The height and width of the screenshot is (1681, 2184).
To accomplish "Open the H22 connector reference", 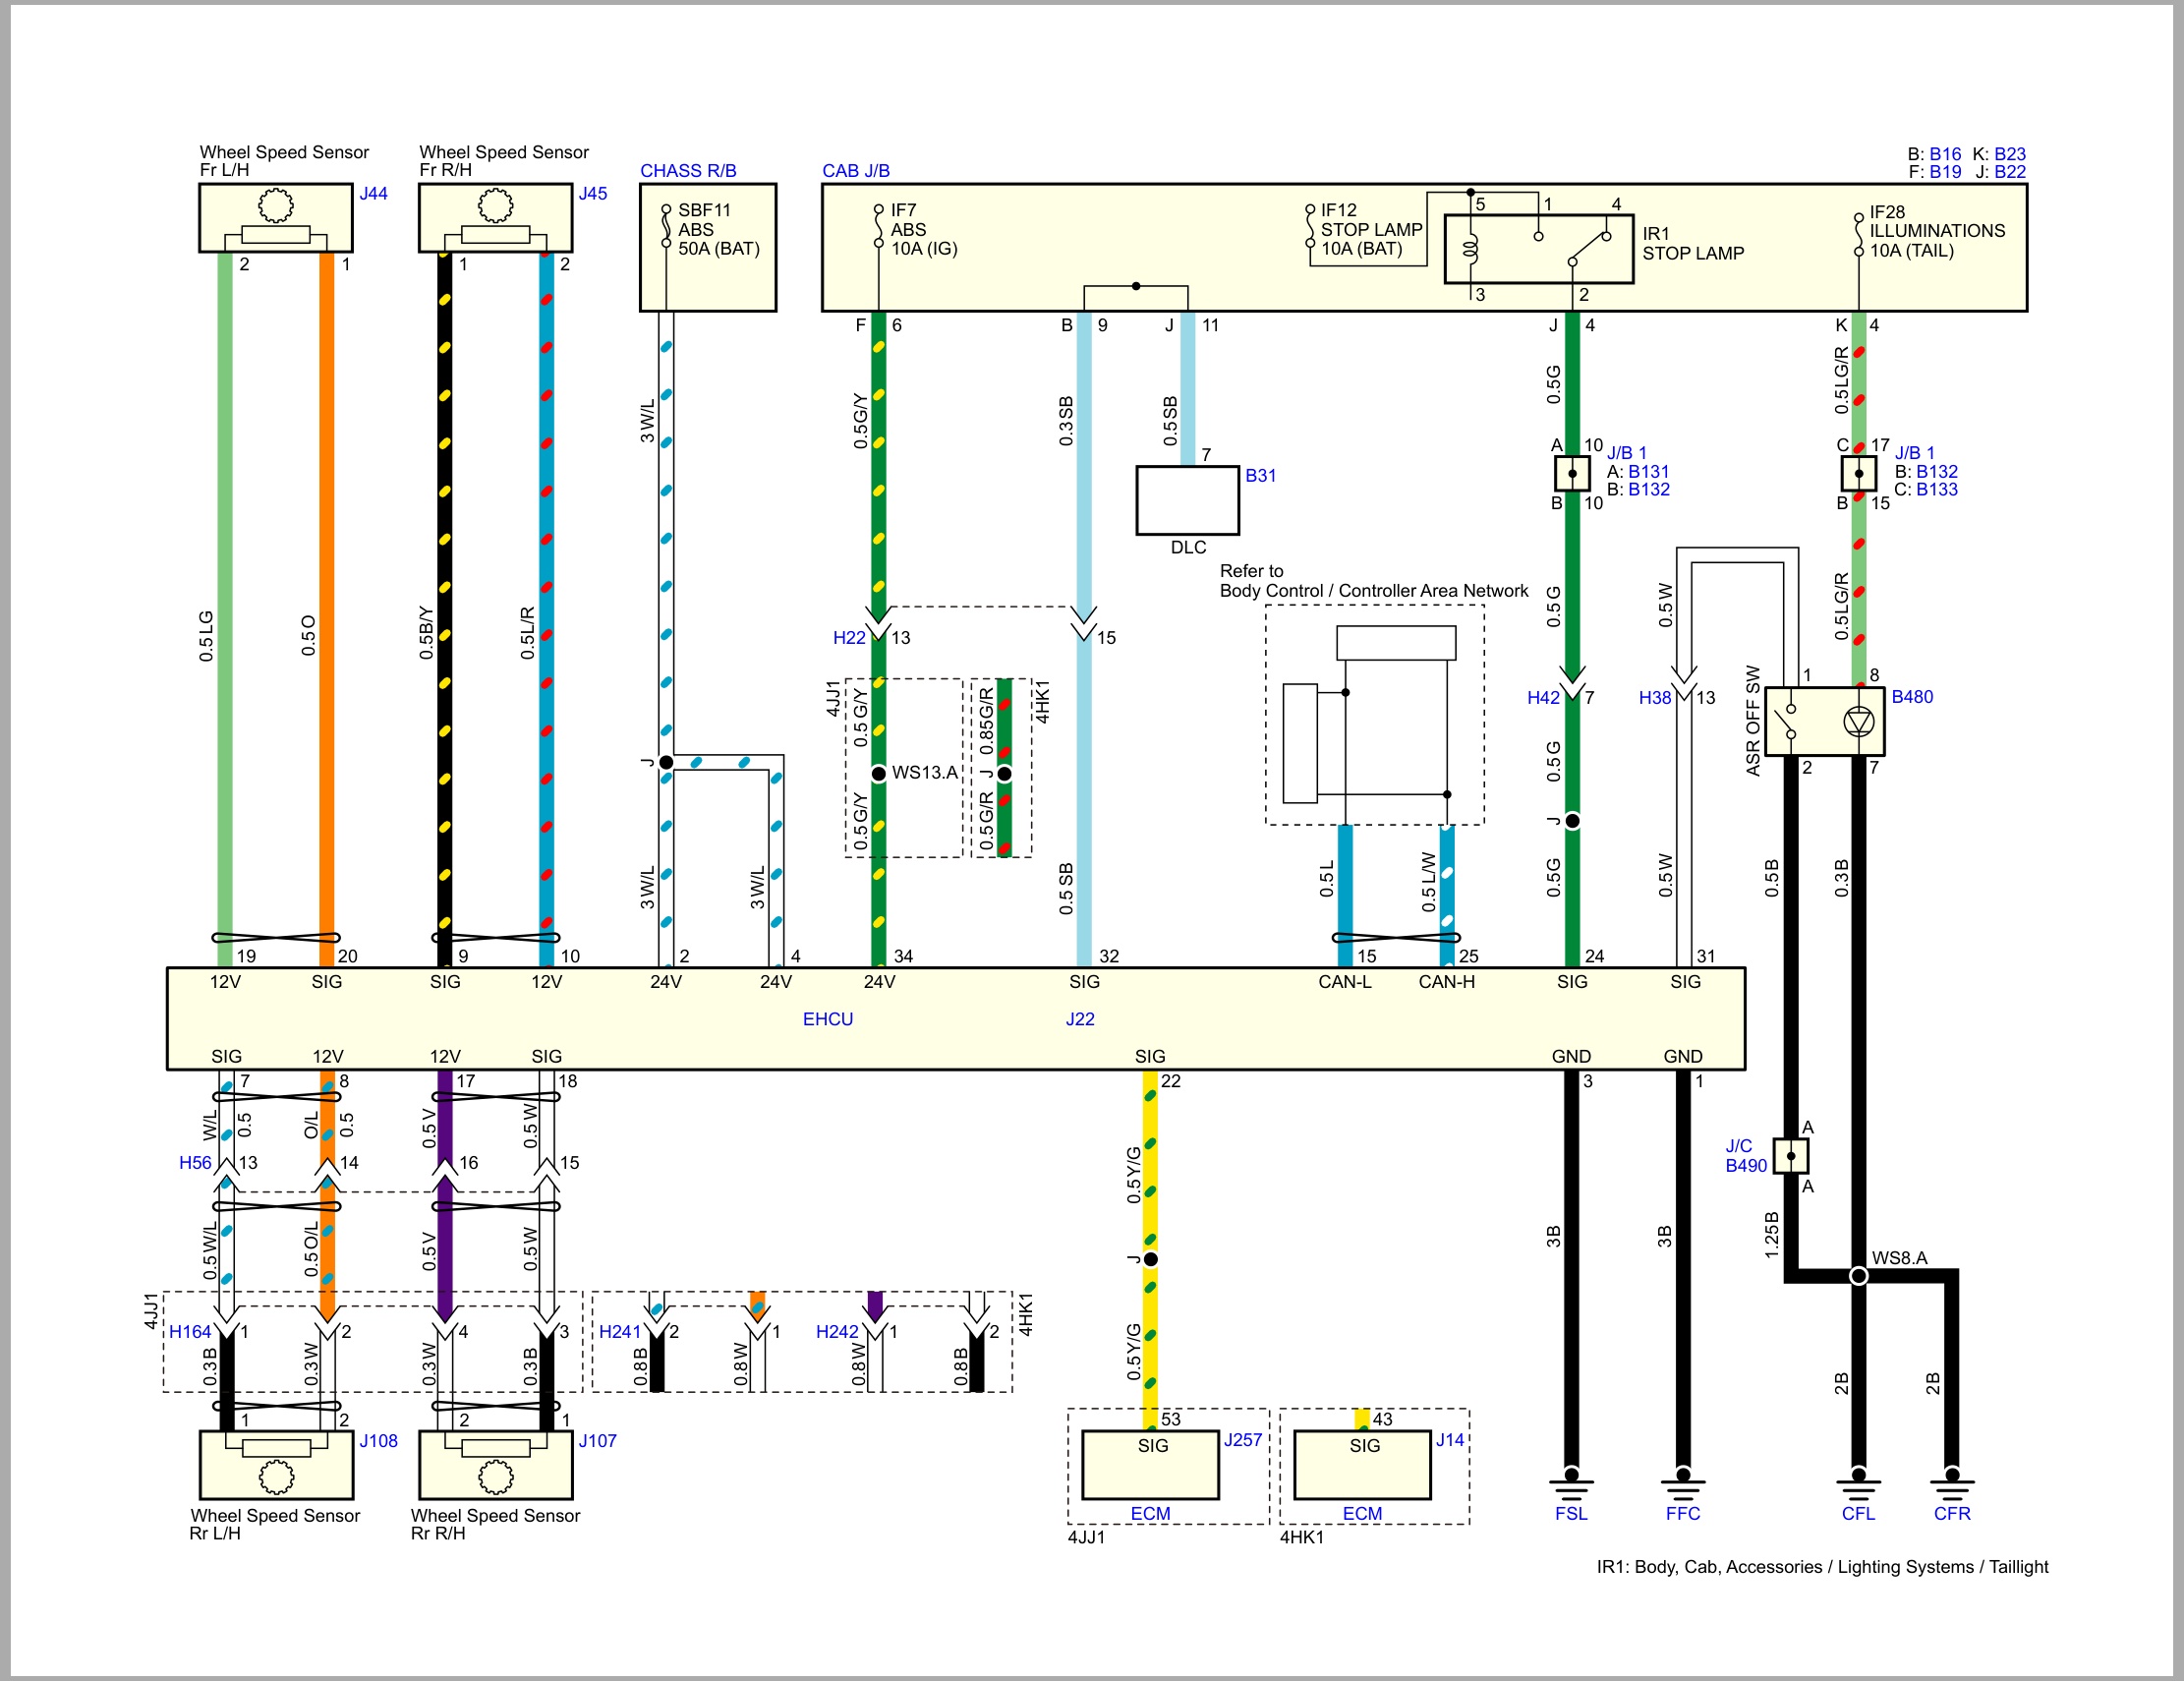I will (x=849, y=638).
